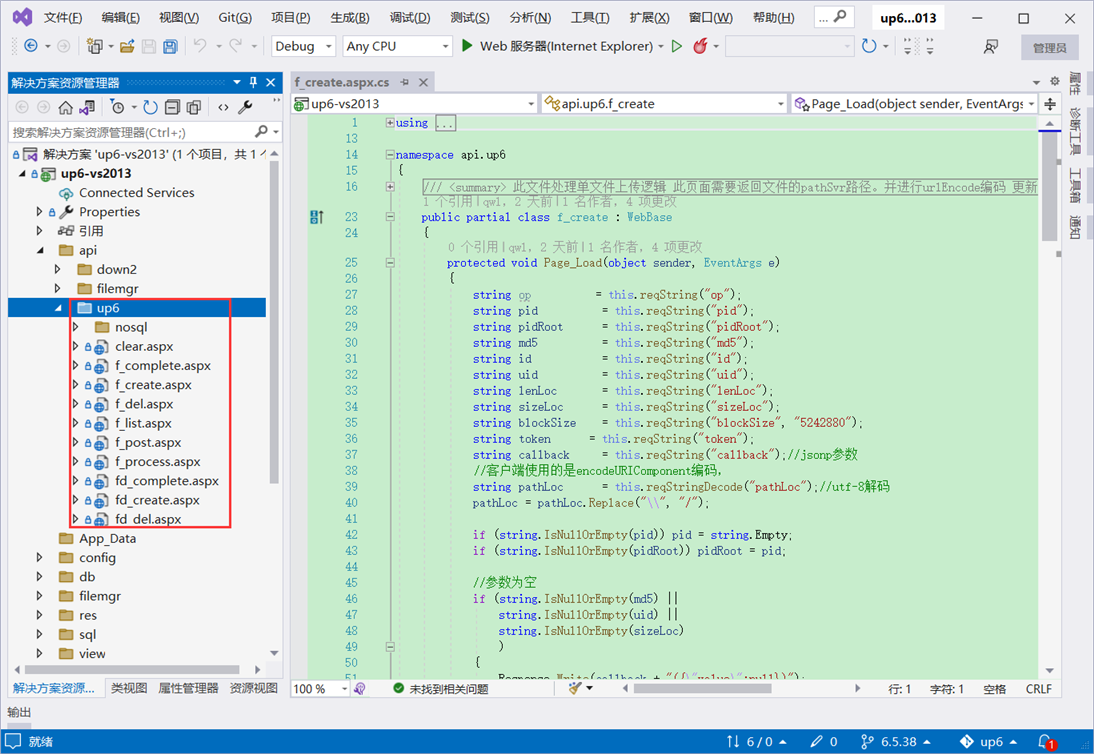
Task: Open the 100 % zoom level selector
Action: tap(320, 688)
